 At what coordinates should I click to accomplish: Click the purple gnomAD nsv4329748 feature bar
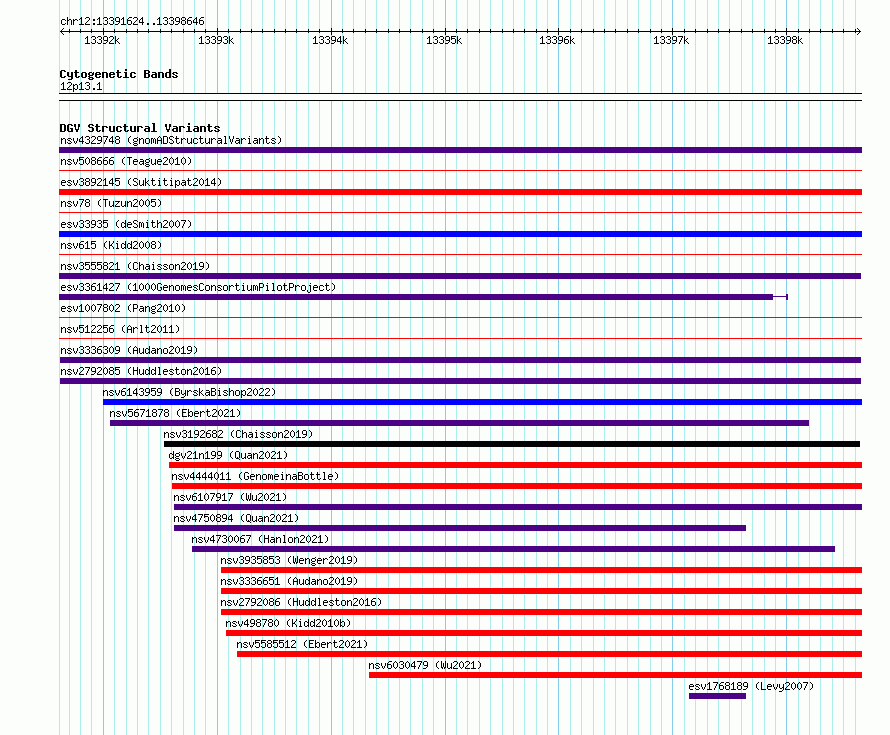click(x=460, y=150)
